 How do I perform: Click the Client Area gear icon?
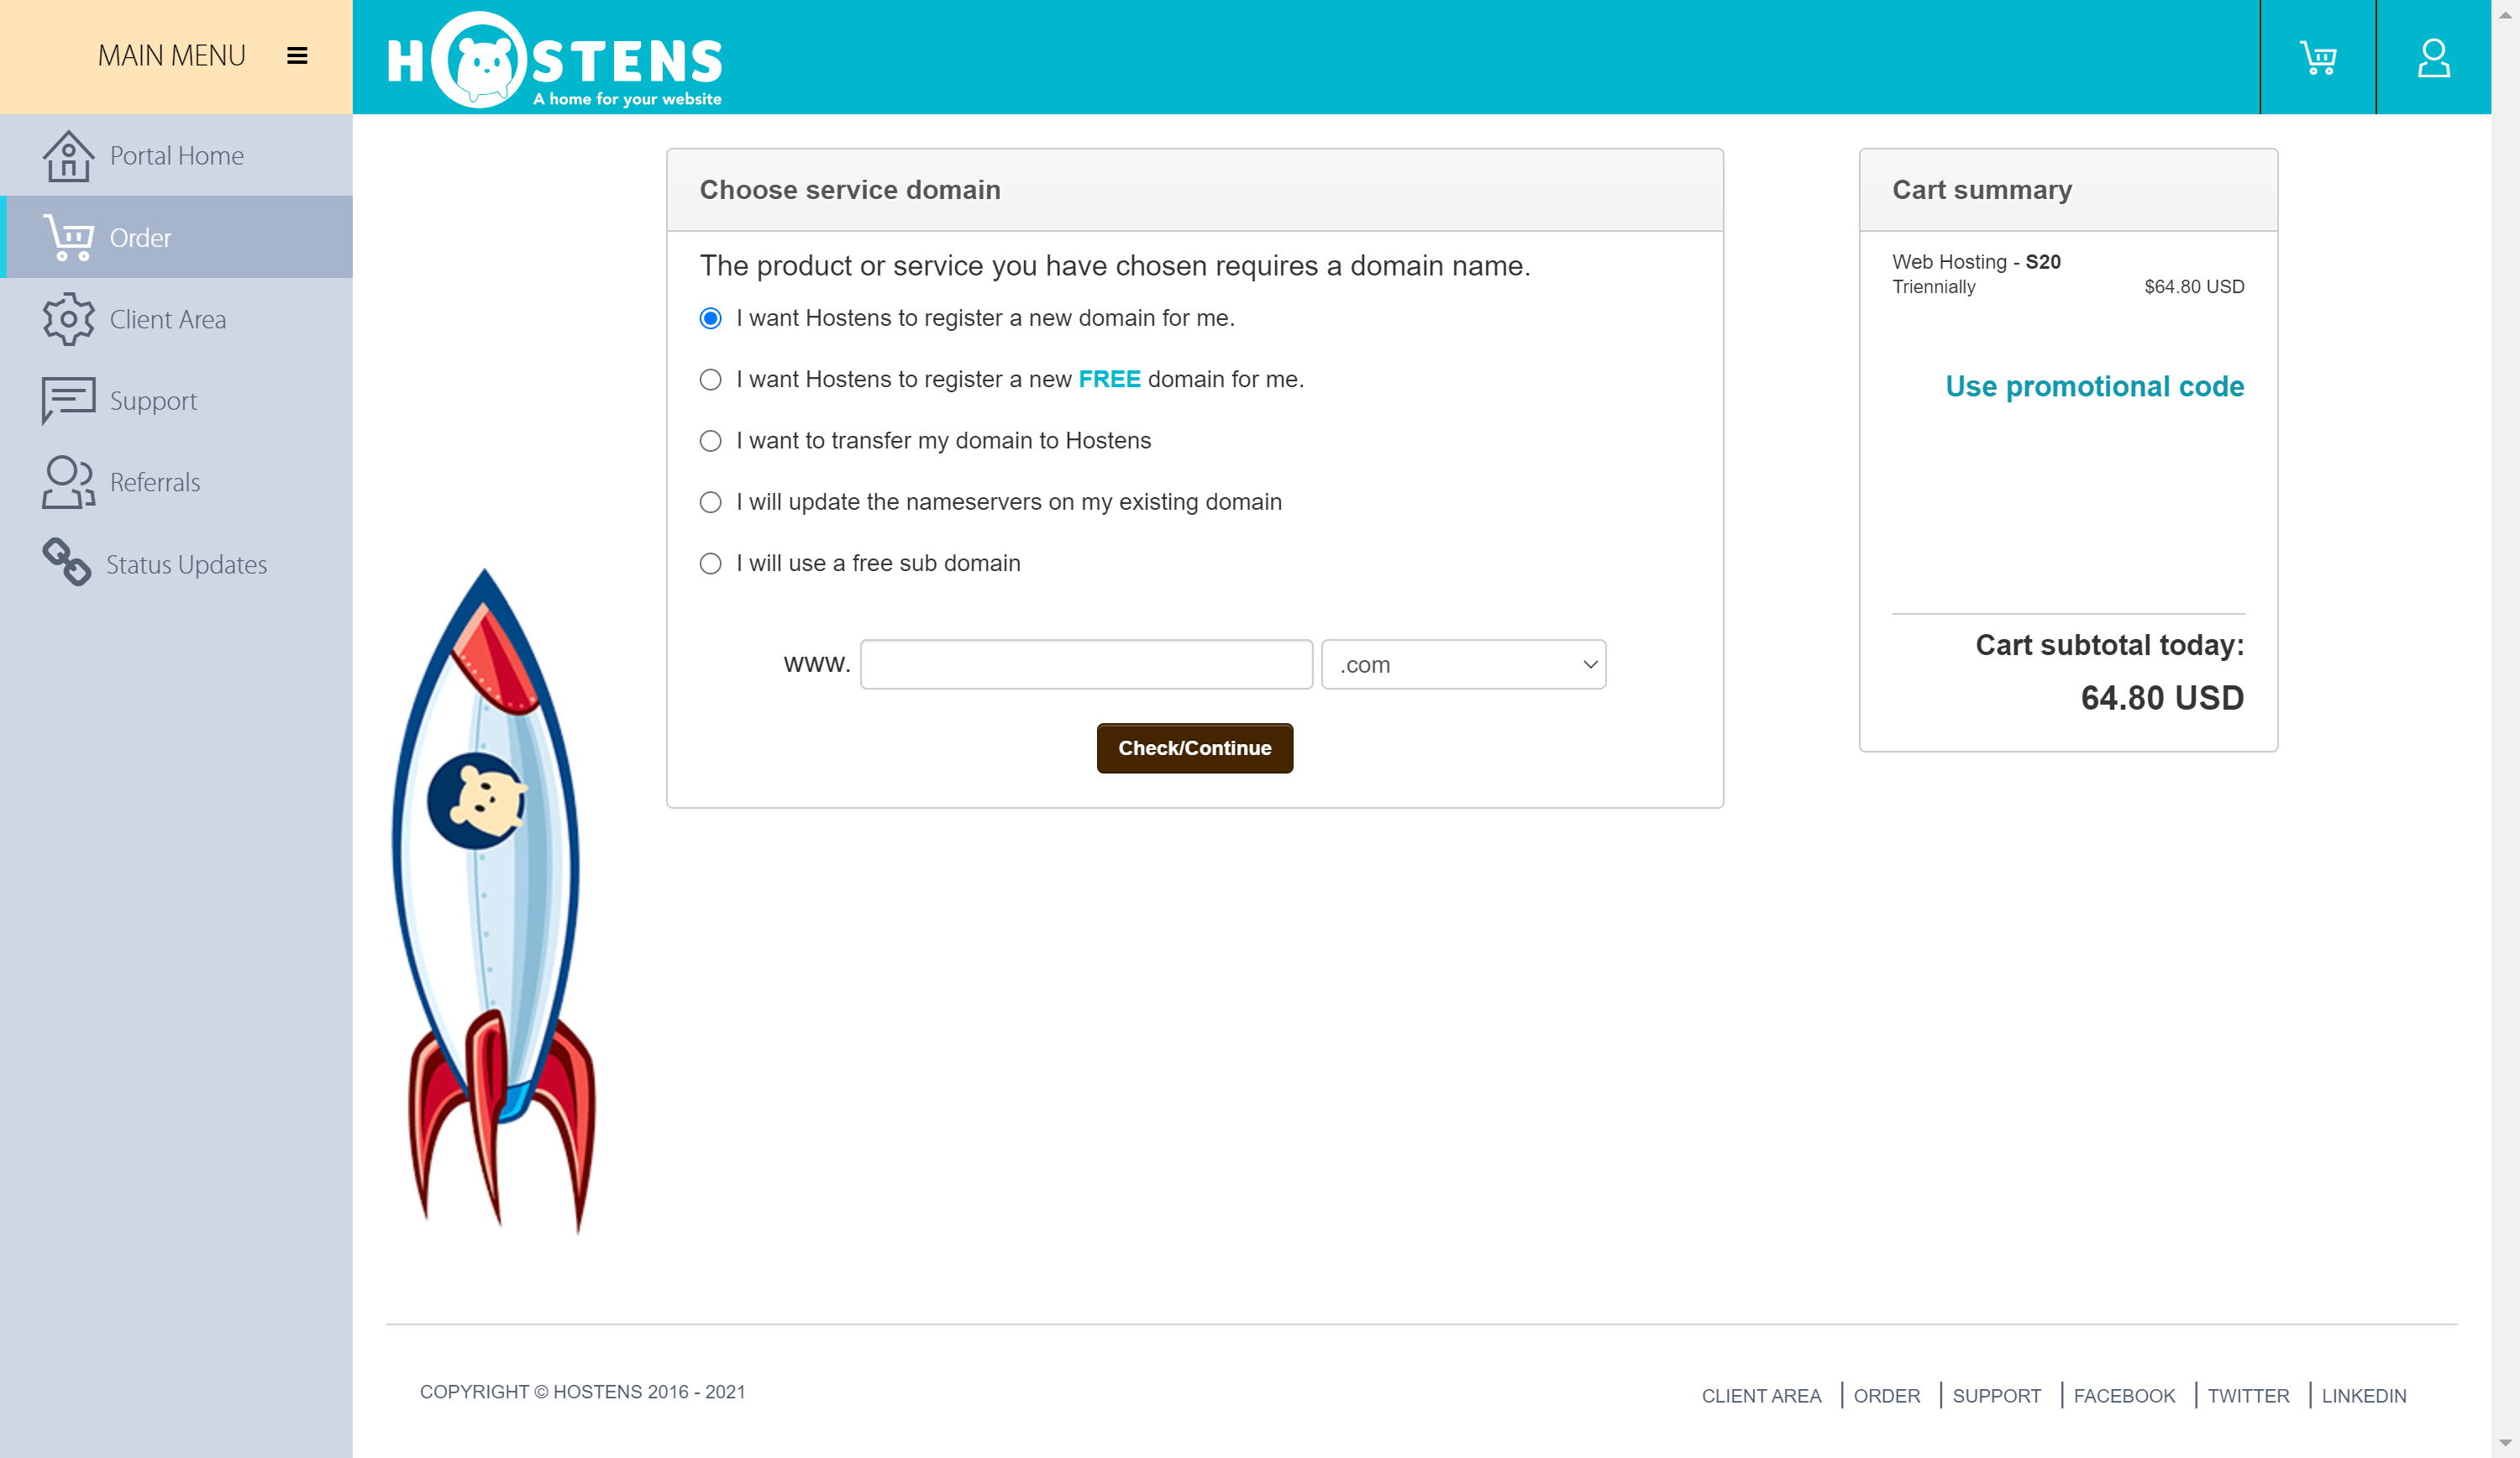tap(70, 317)
